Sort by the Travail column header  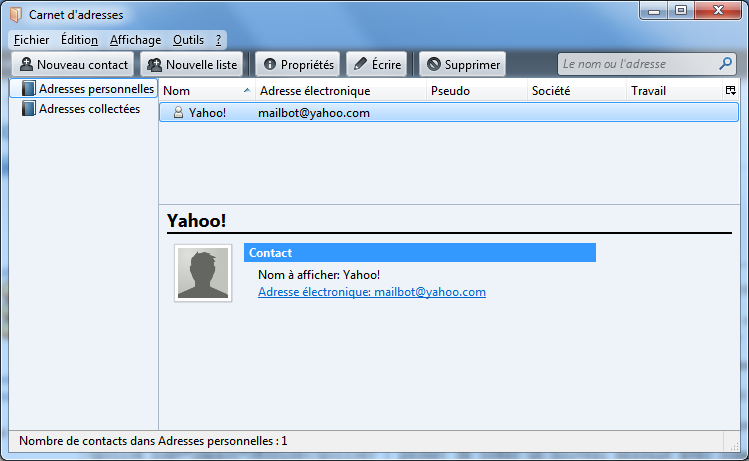(x=674, y=91)
